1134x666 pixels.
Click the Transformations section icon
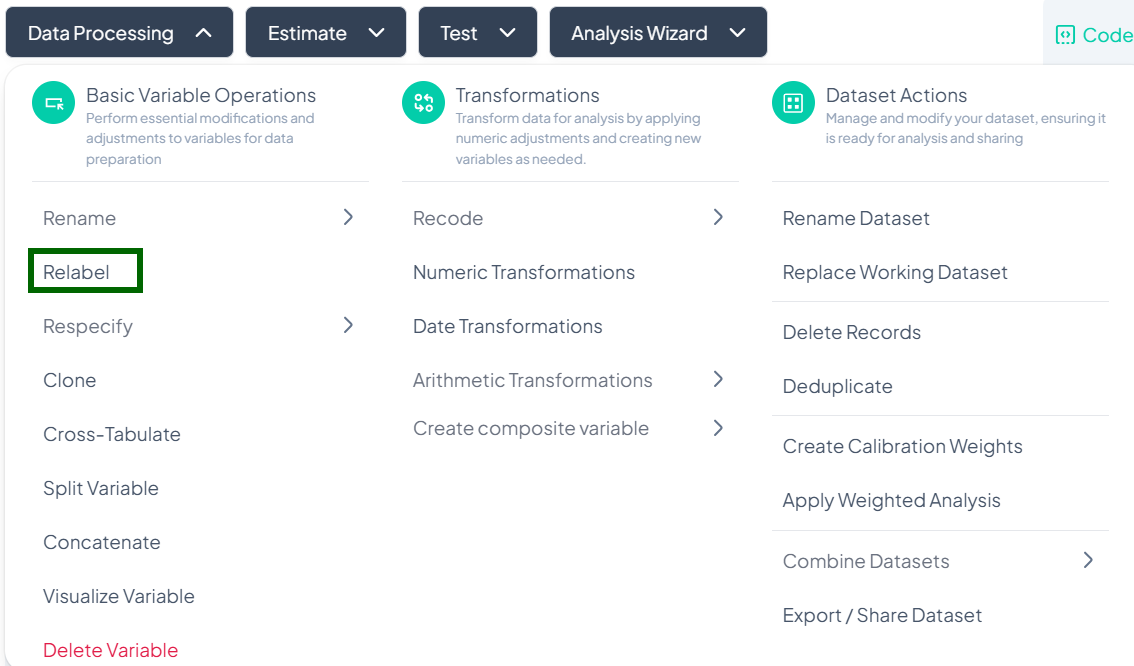(423, 104)
